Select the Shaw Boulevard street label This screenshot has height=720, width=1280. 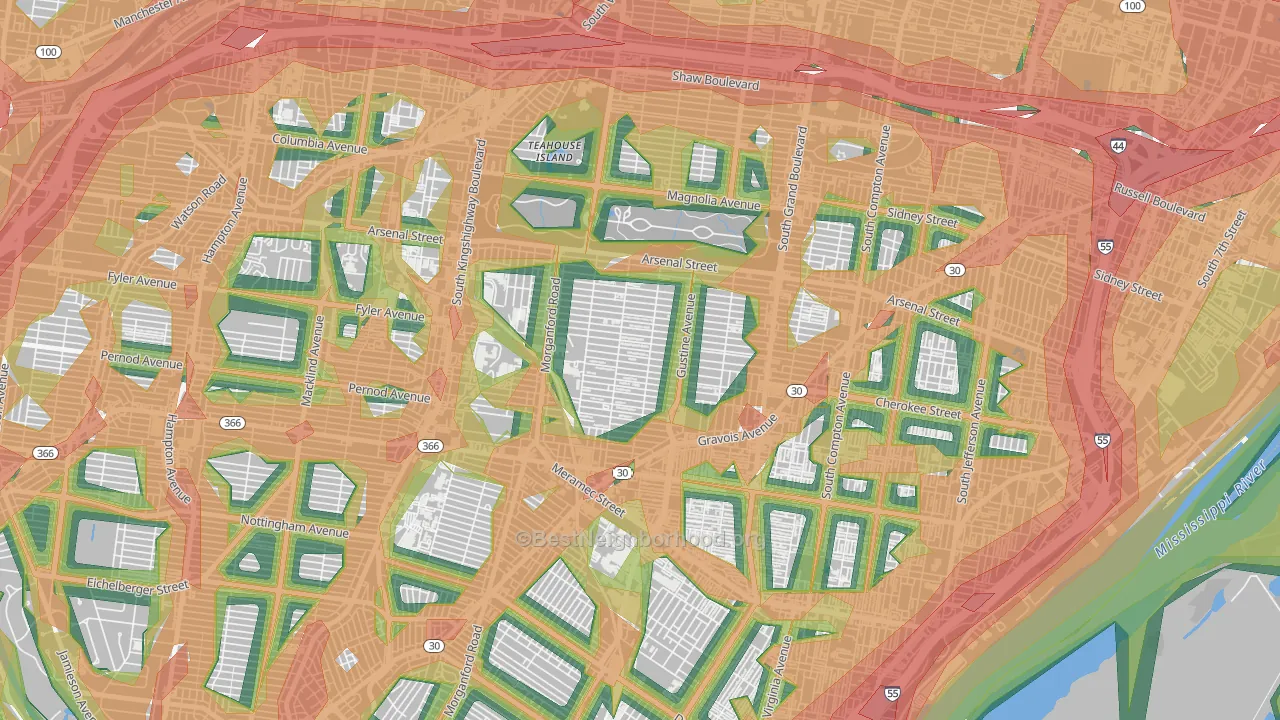click(715, 80)
